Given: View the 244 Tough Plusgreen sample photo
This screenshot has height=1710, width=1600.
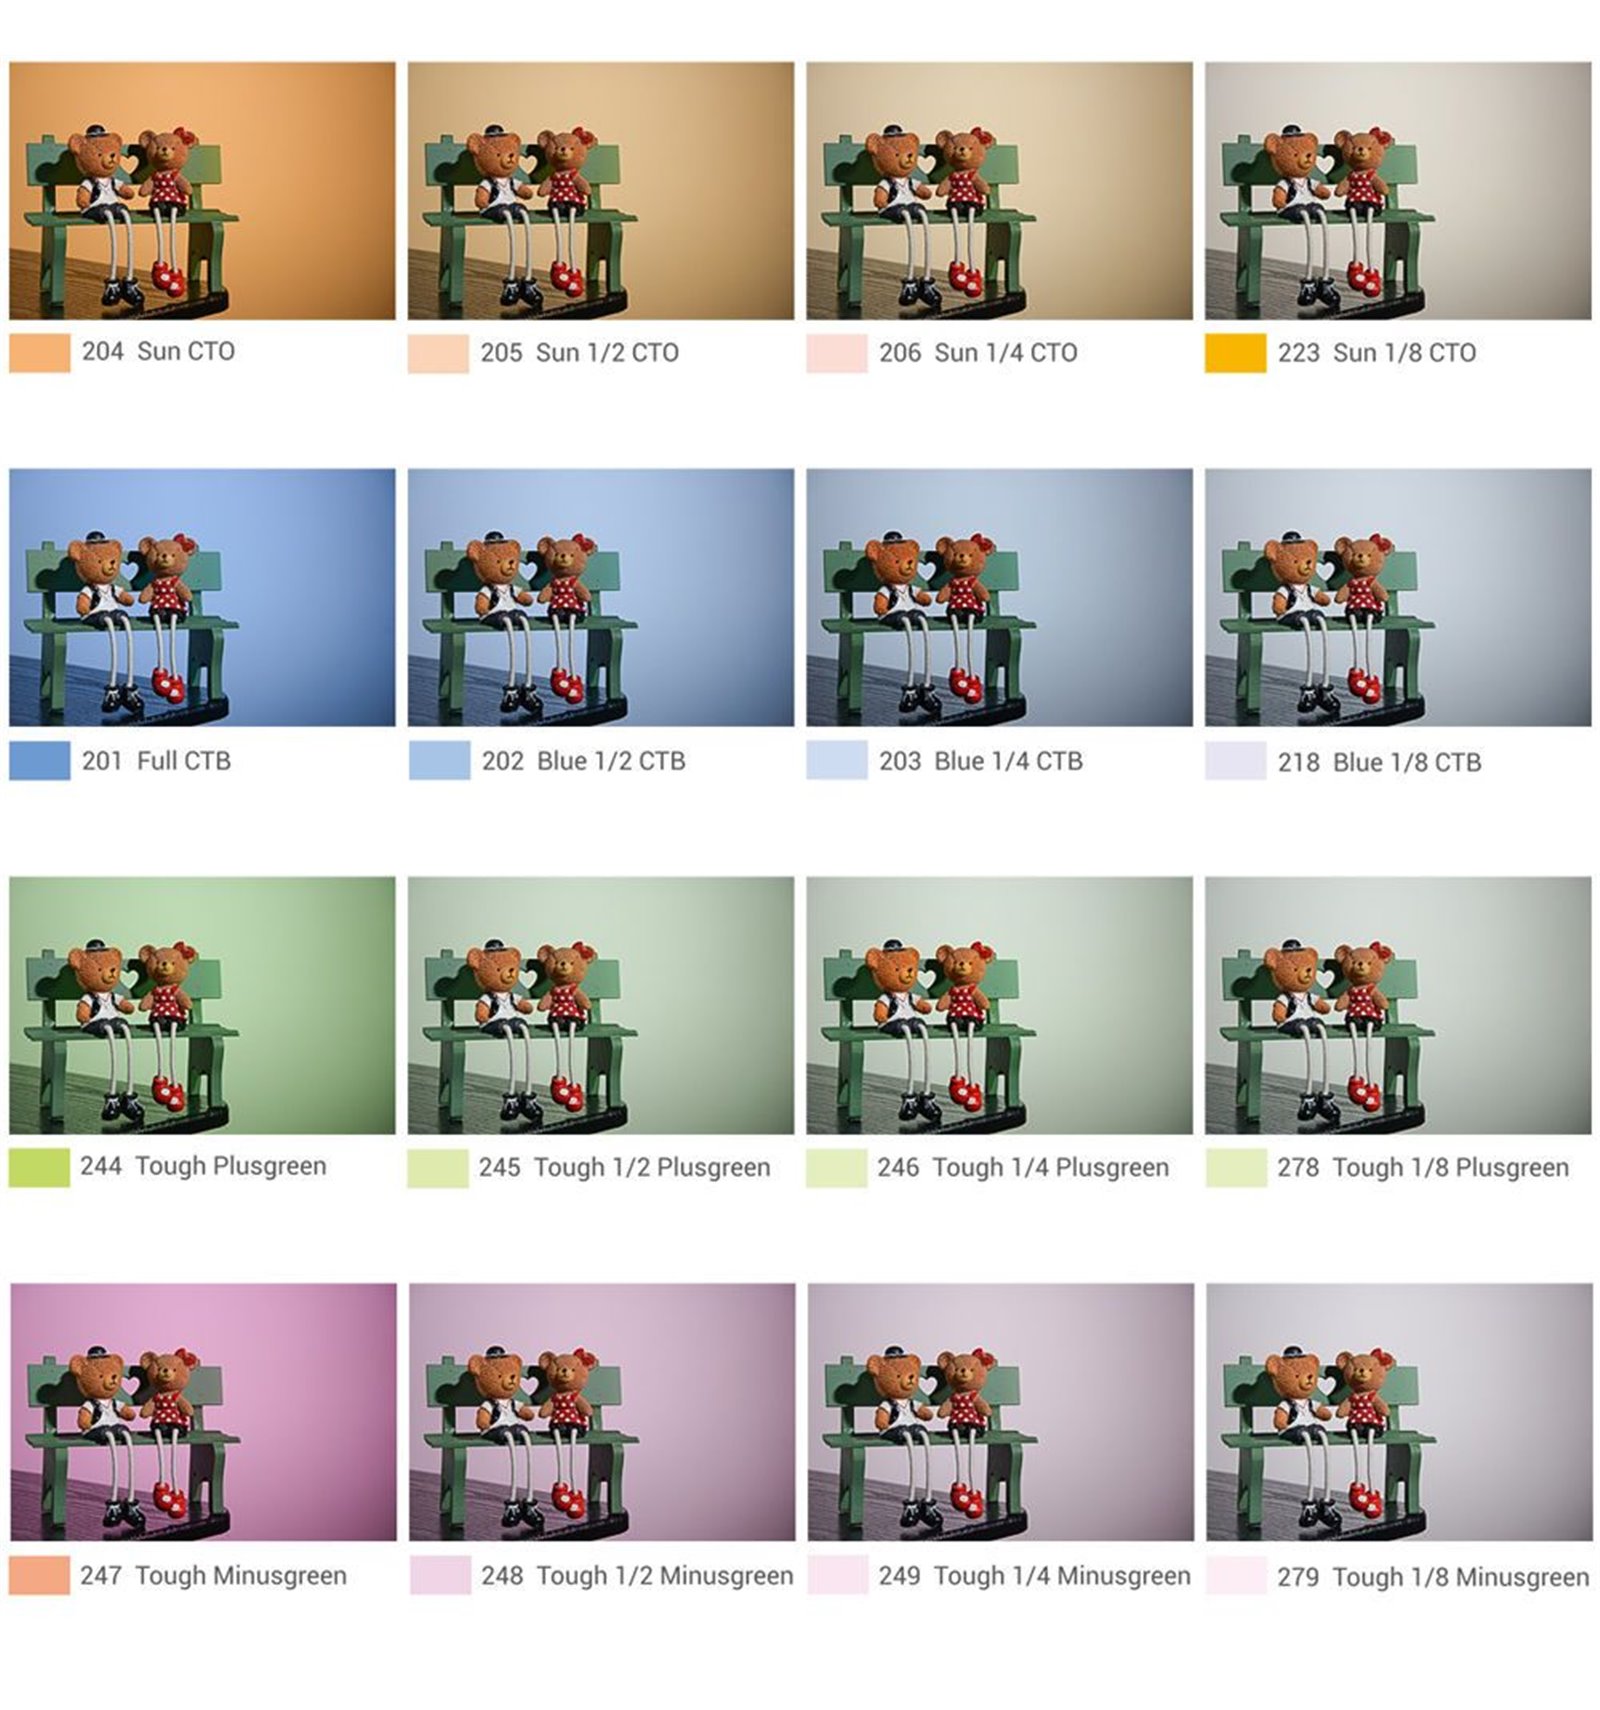Looking at the screenshot, I should click(202, 1005).
